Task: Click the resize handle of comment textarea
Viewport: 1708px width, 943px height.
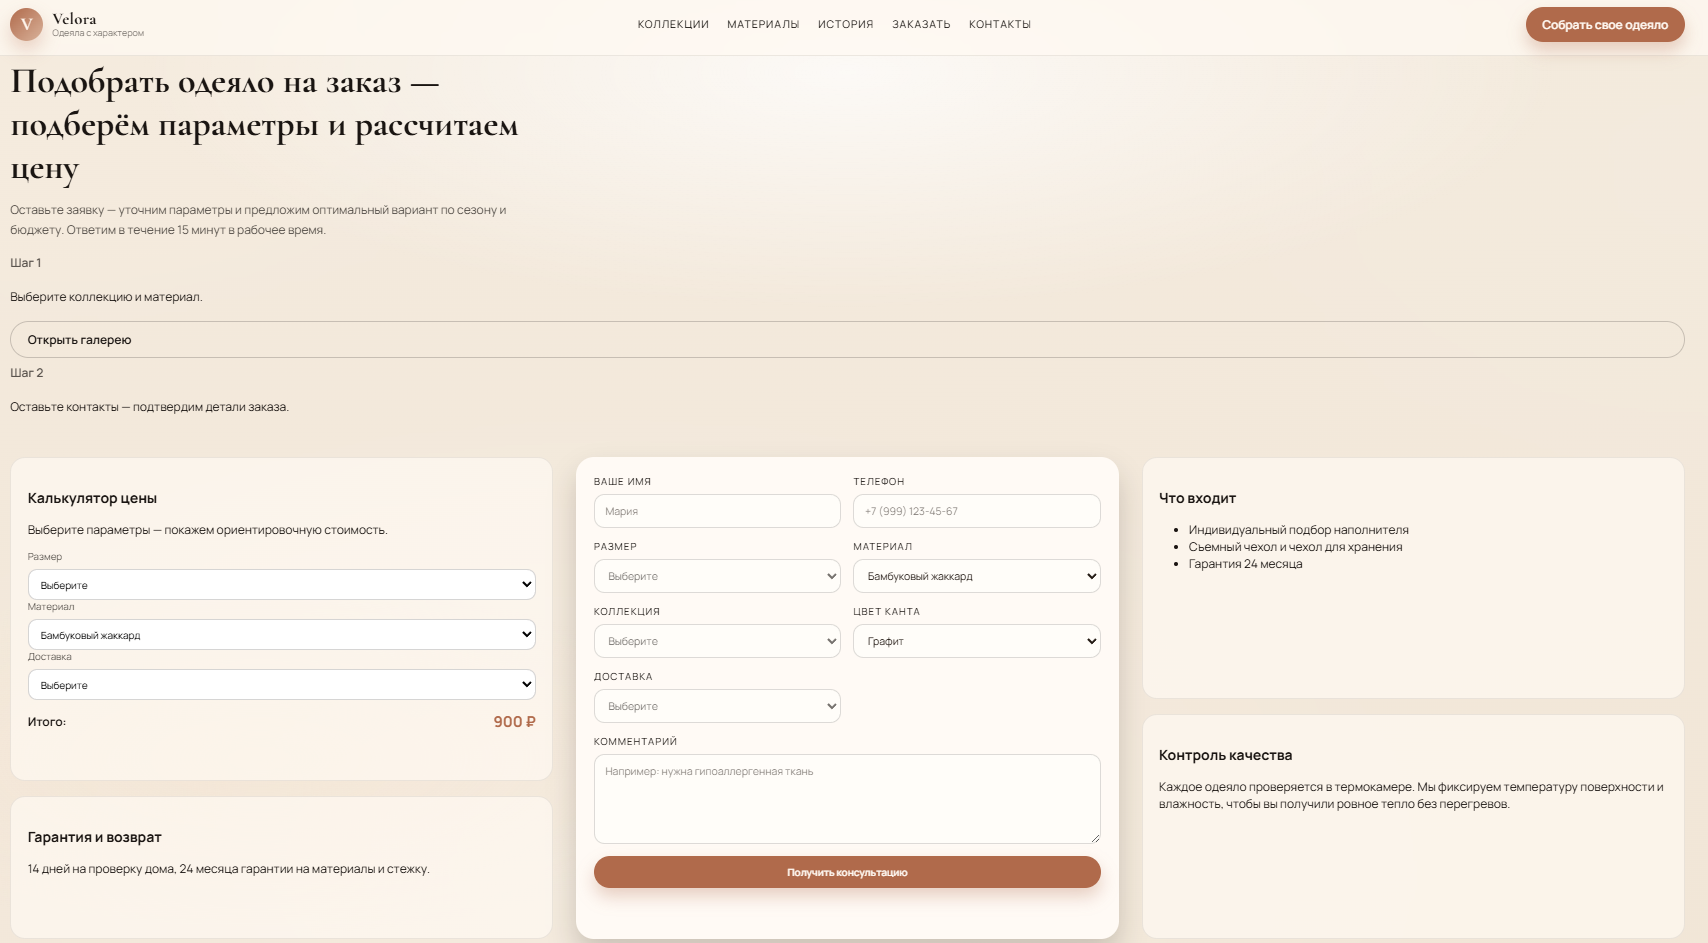Action: [1095, 838]
